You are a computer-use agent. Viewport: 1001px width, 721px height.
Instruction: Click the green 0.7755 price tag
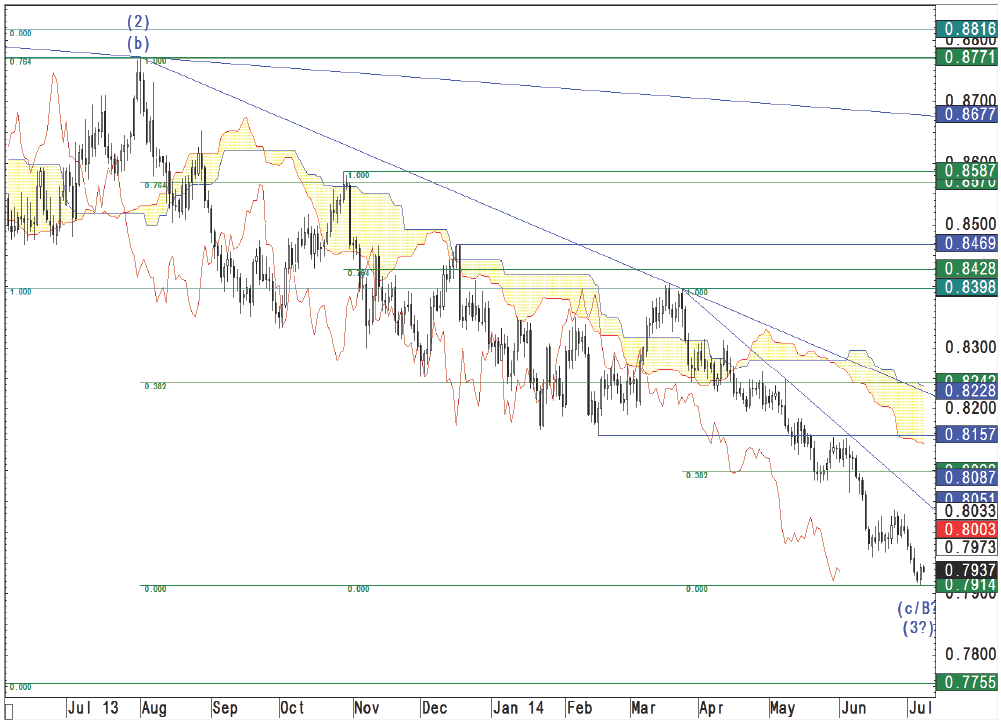pos(967,682)
